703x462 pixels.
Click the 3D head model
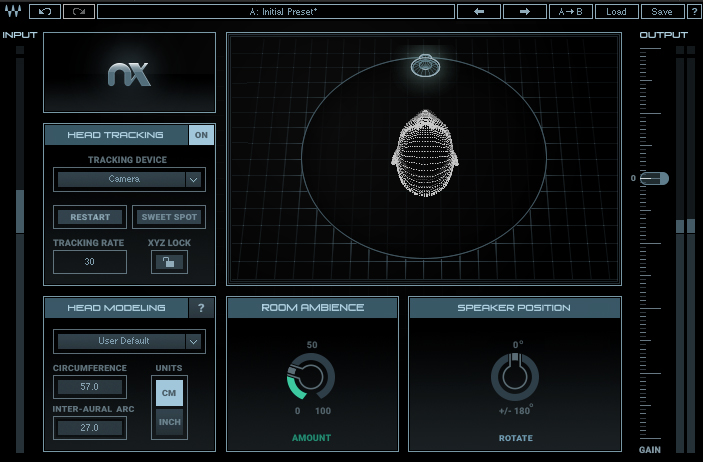(x=425, y=153)
